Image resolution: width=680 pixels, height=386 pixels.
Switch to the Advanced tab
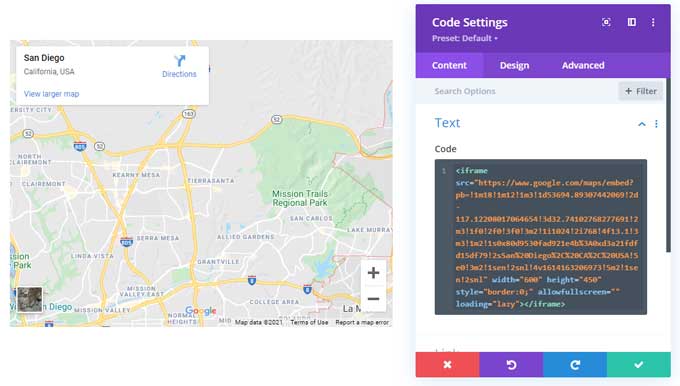[583, 65]
